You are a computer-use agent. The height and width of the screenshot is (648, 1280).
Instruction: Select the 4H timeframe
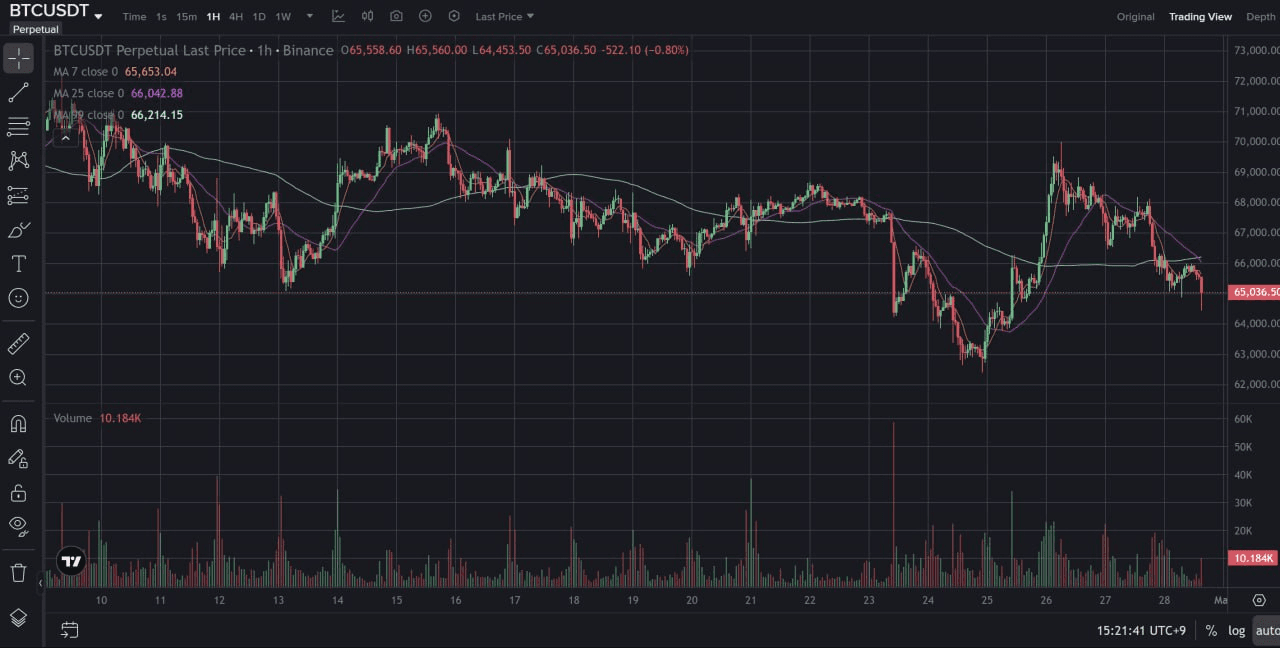tap(235, 16)
